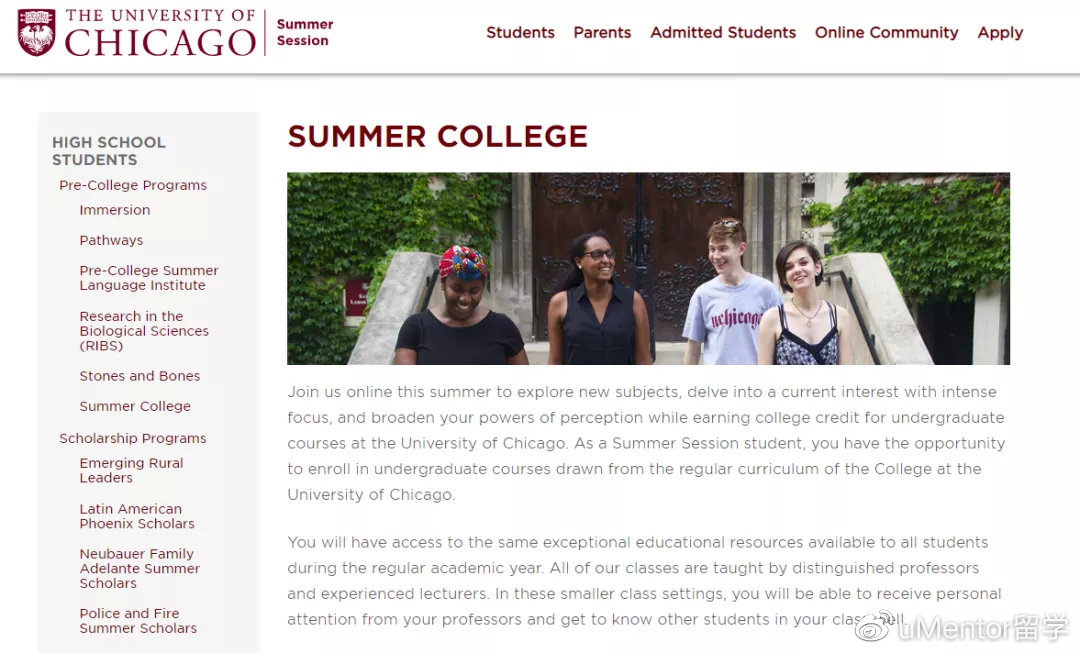Select Summer College in the sidebar
Viewport: 1080px width, 653px height.
click(x=135, y=406)
